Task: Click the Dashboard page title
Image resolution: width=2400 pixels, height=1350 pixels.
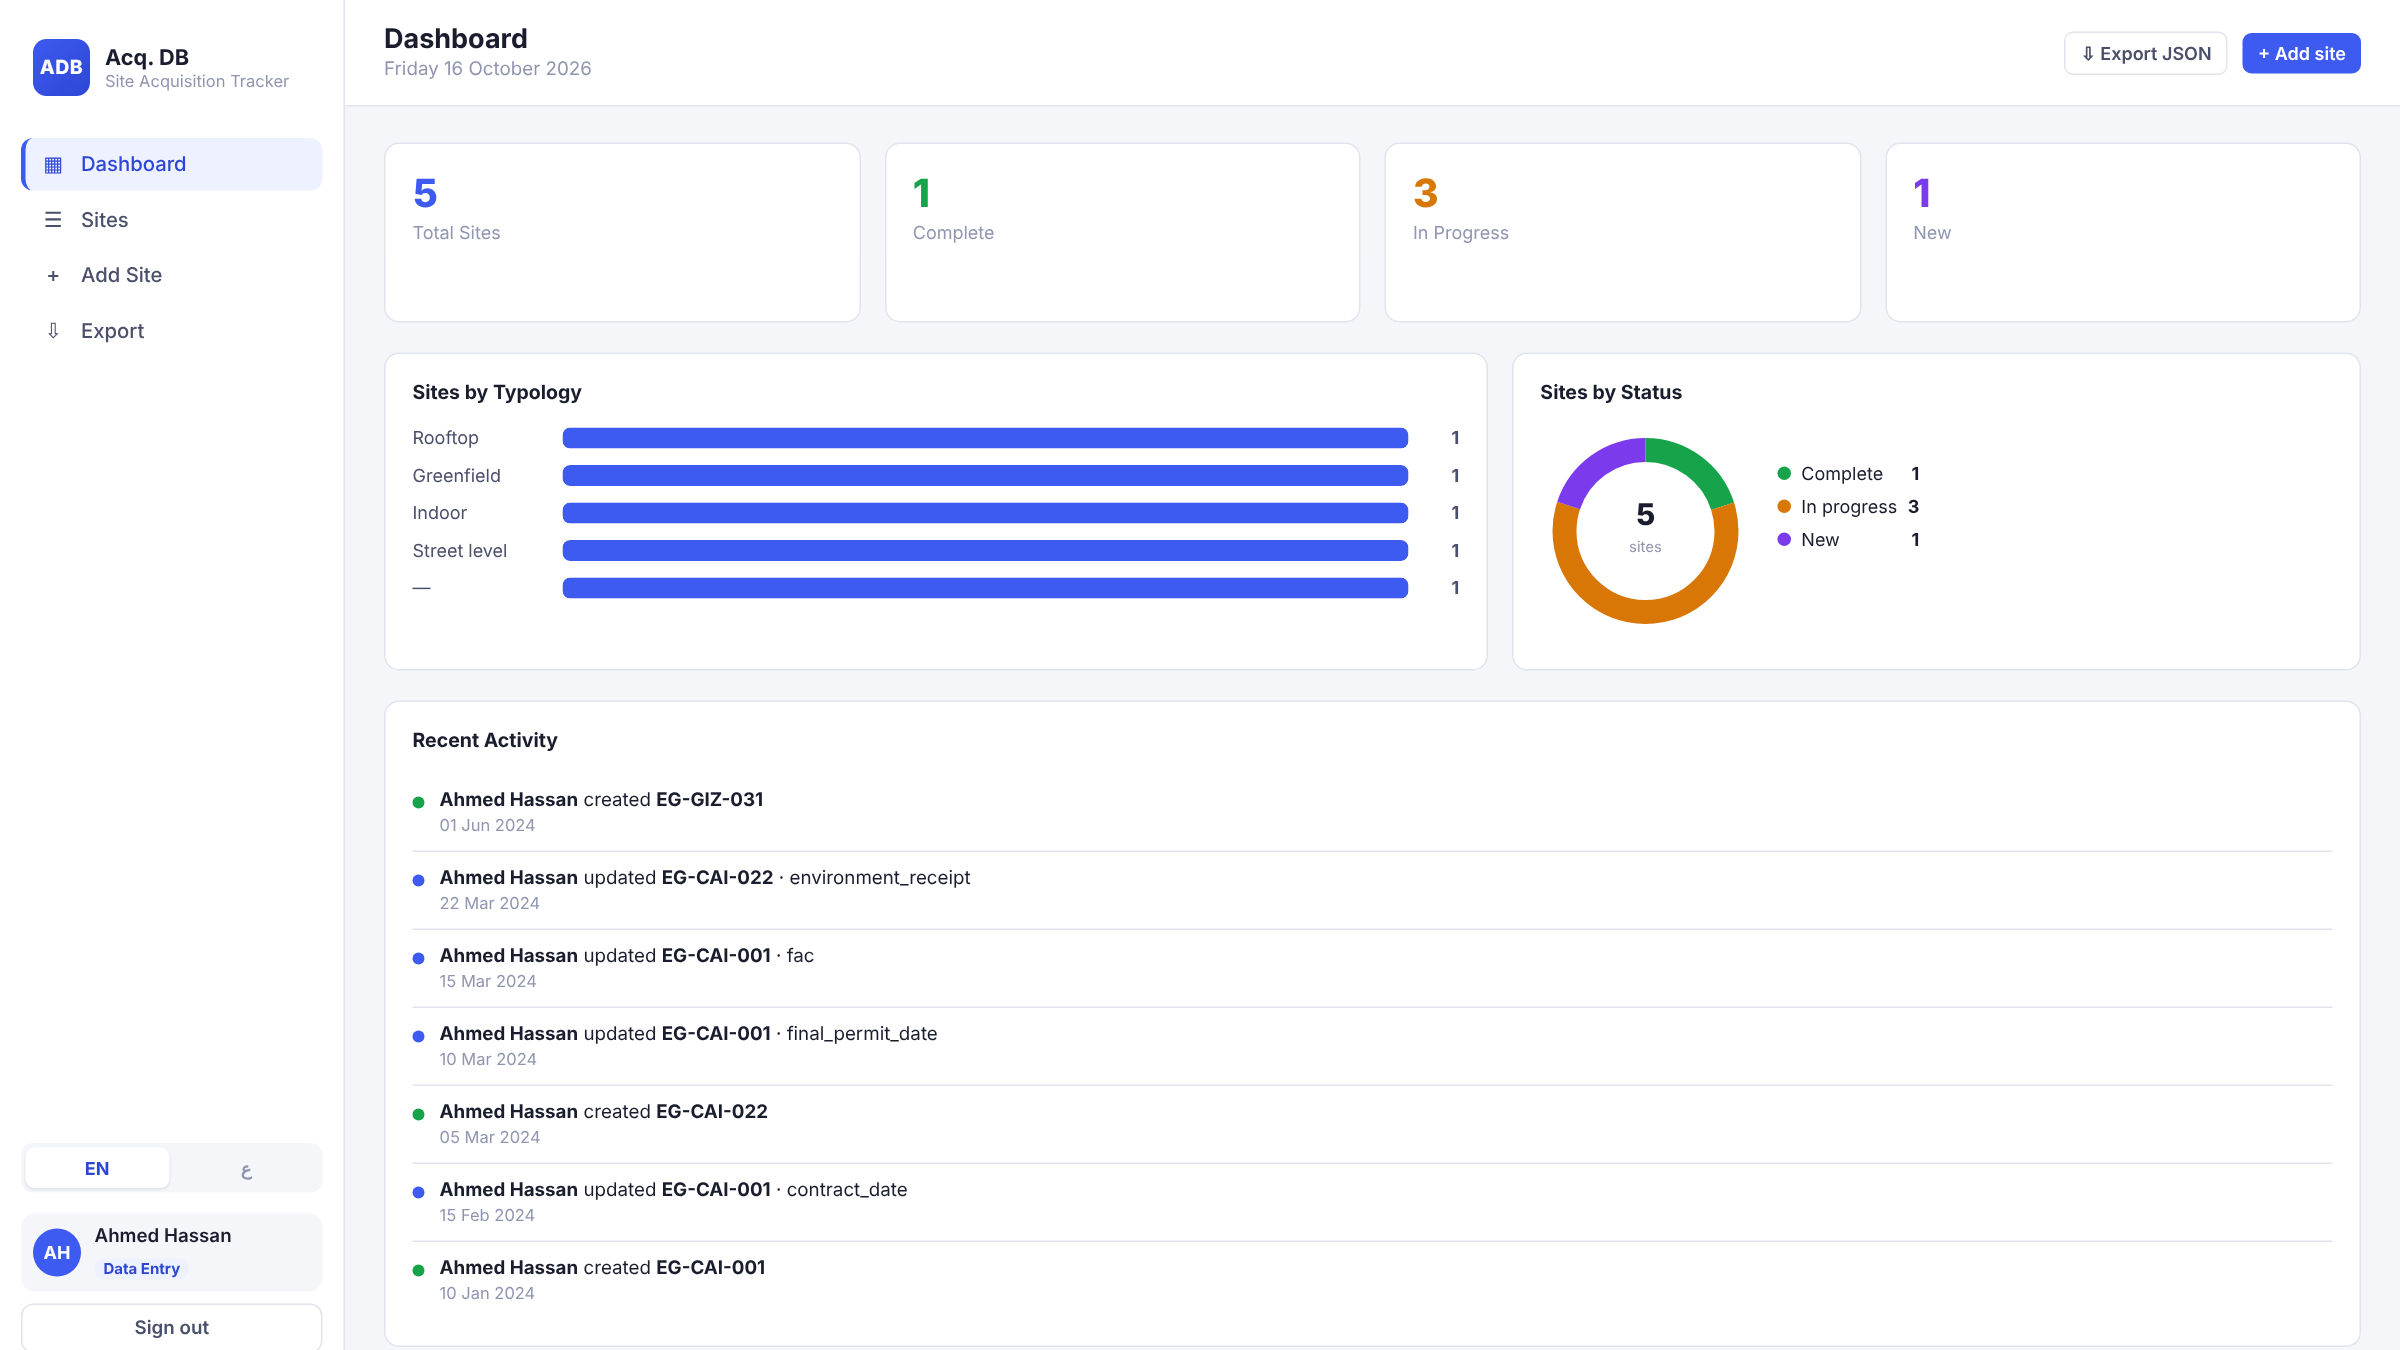Action: [455, 38]
